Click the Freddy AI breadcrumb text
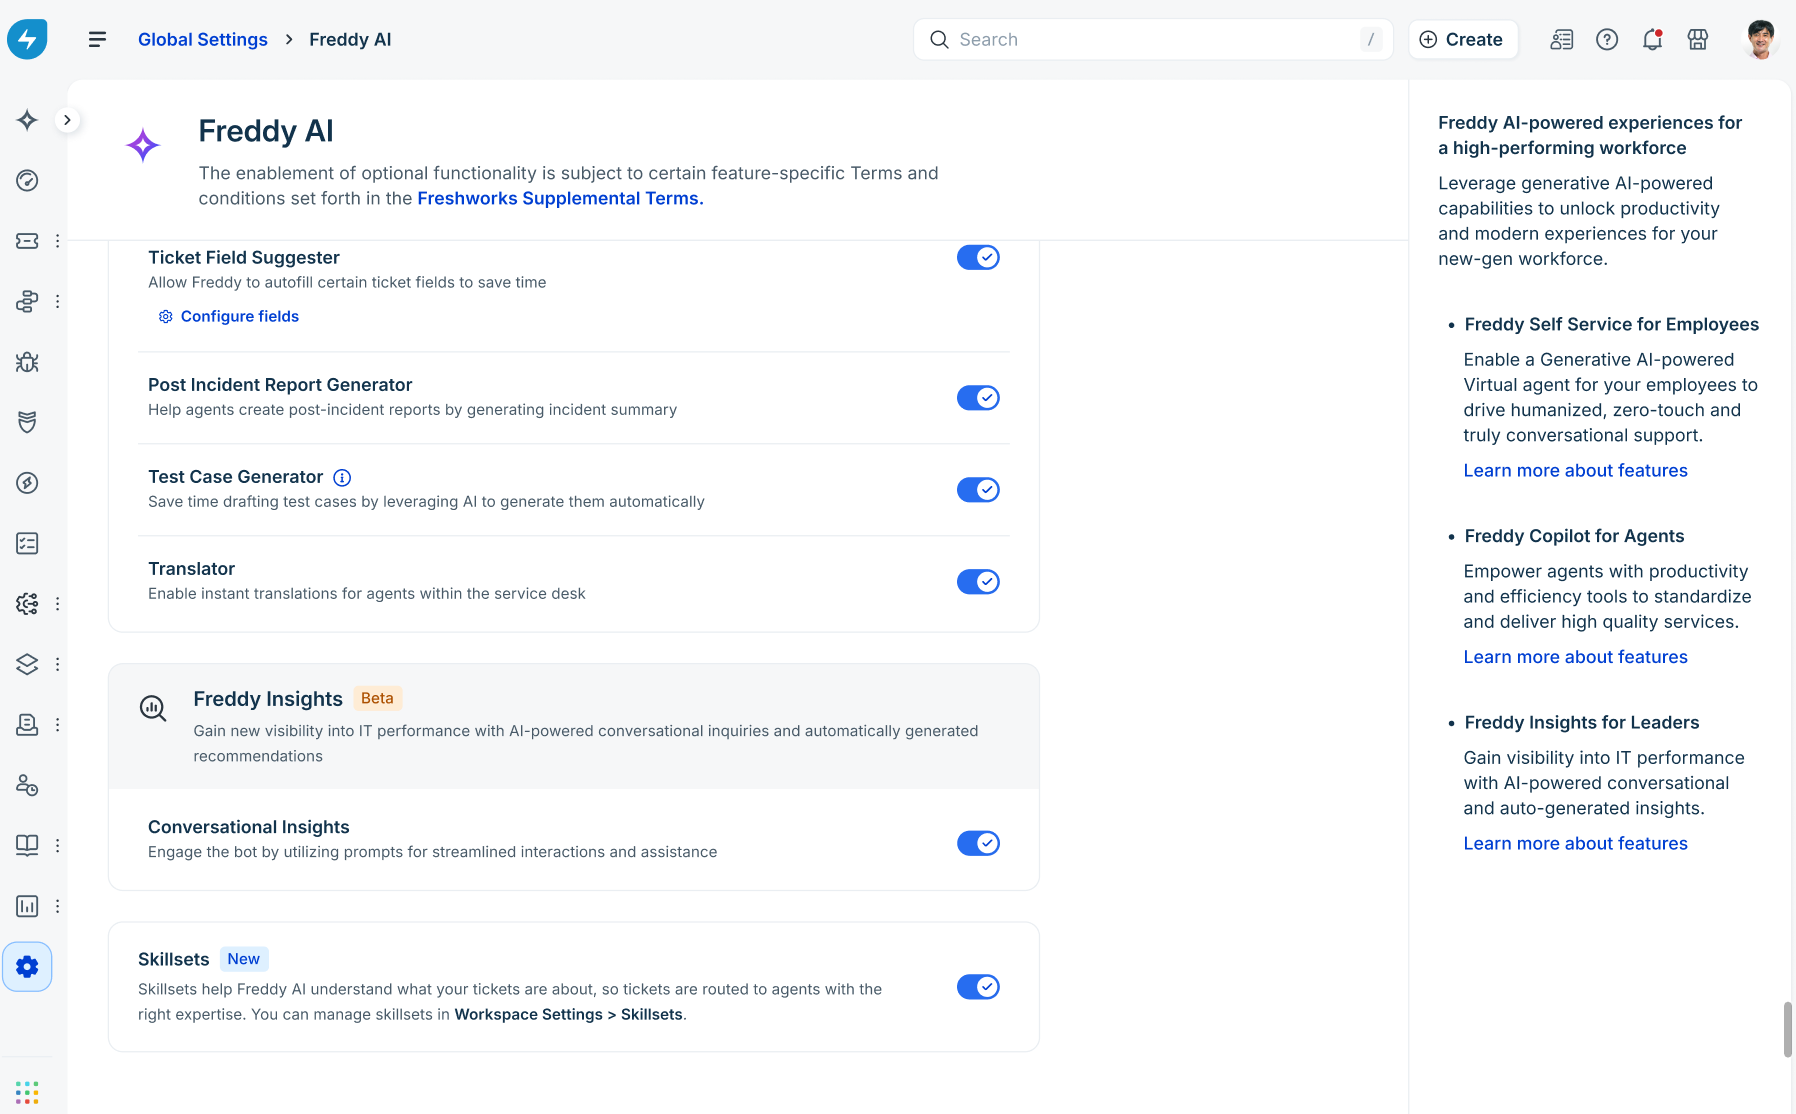This screenshot has width=1796, height=1114. (x=350, y=39)
